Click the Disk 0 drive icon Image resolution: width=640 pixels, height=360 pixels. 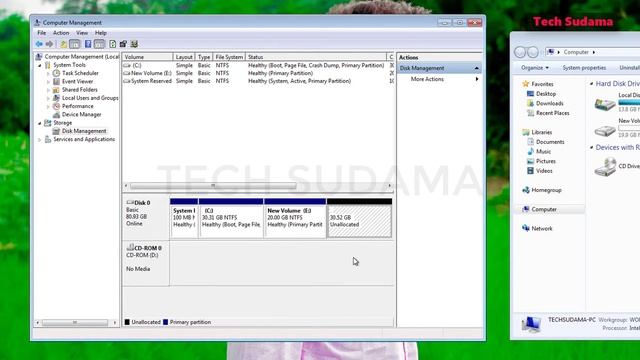pos(130,202)
